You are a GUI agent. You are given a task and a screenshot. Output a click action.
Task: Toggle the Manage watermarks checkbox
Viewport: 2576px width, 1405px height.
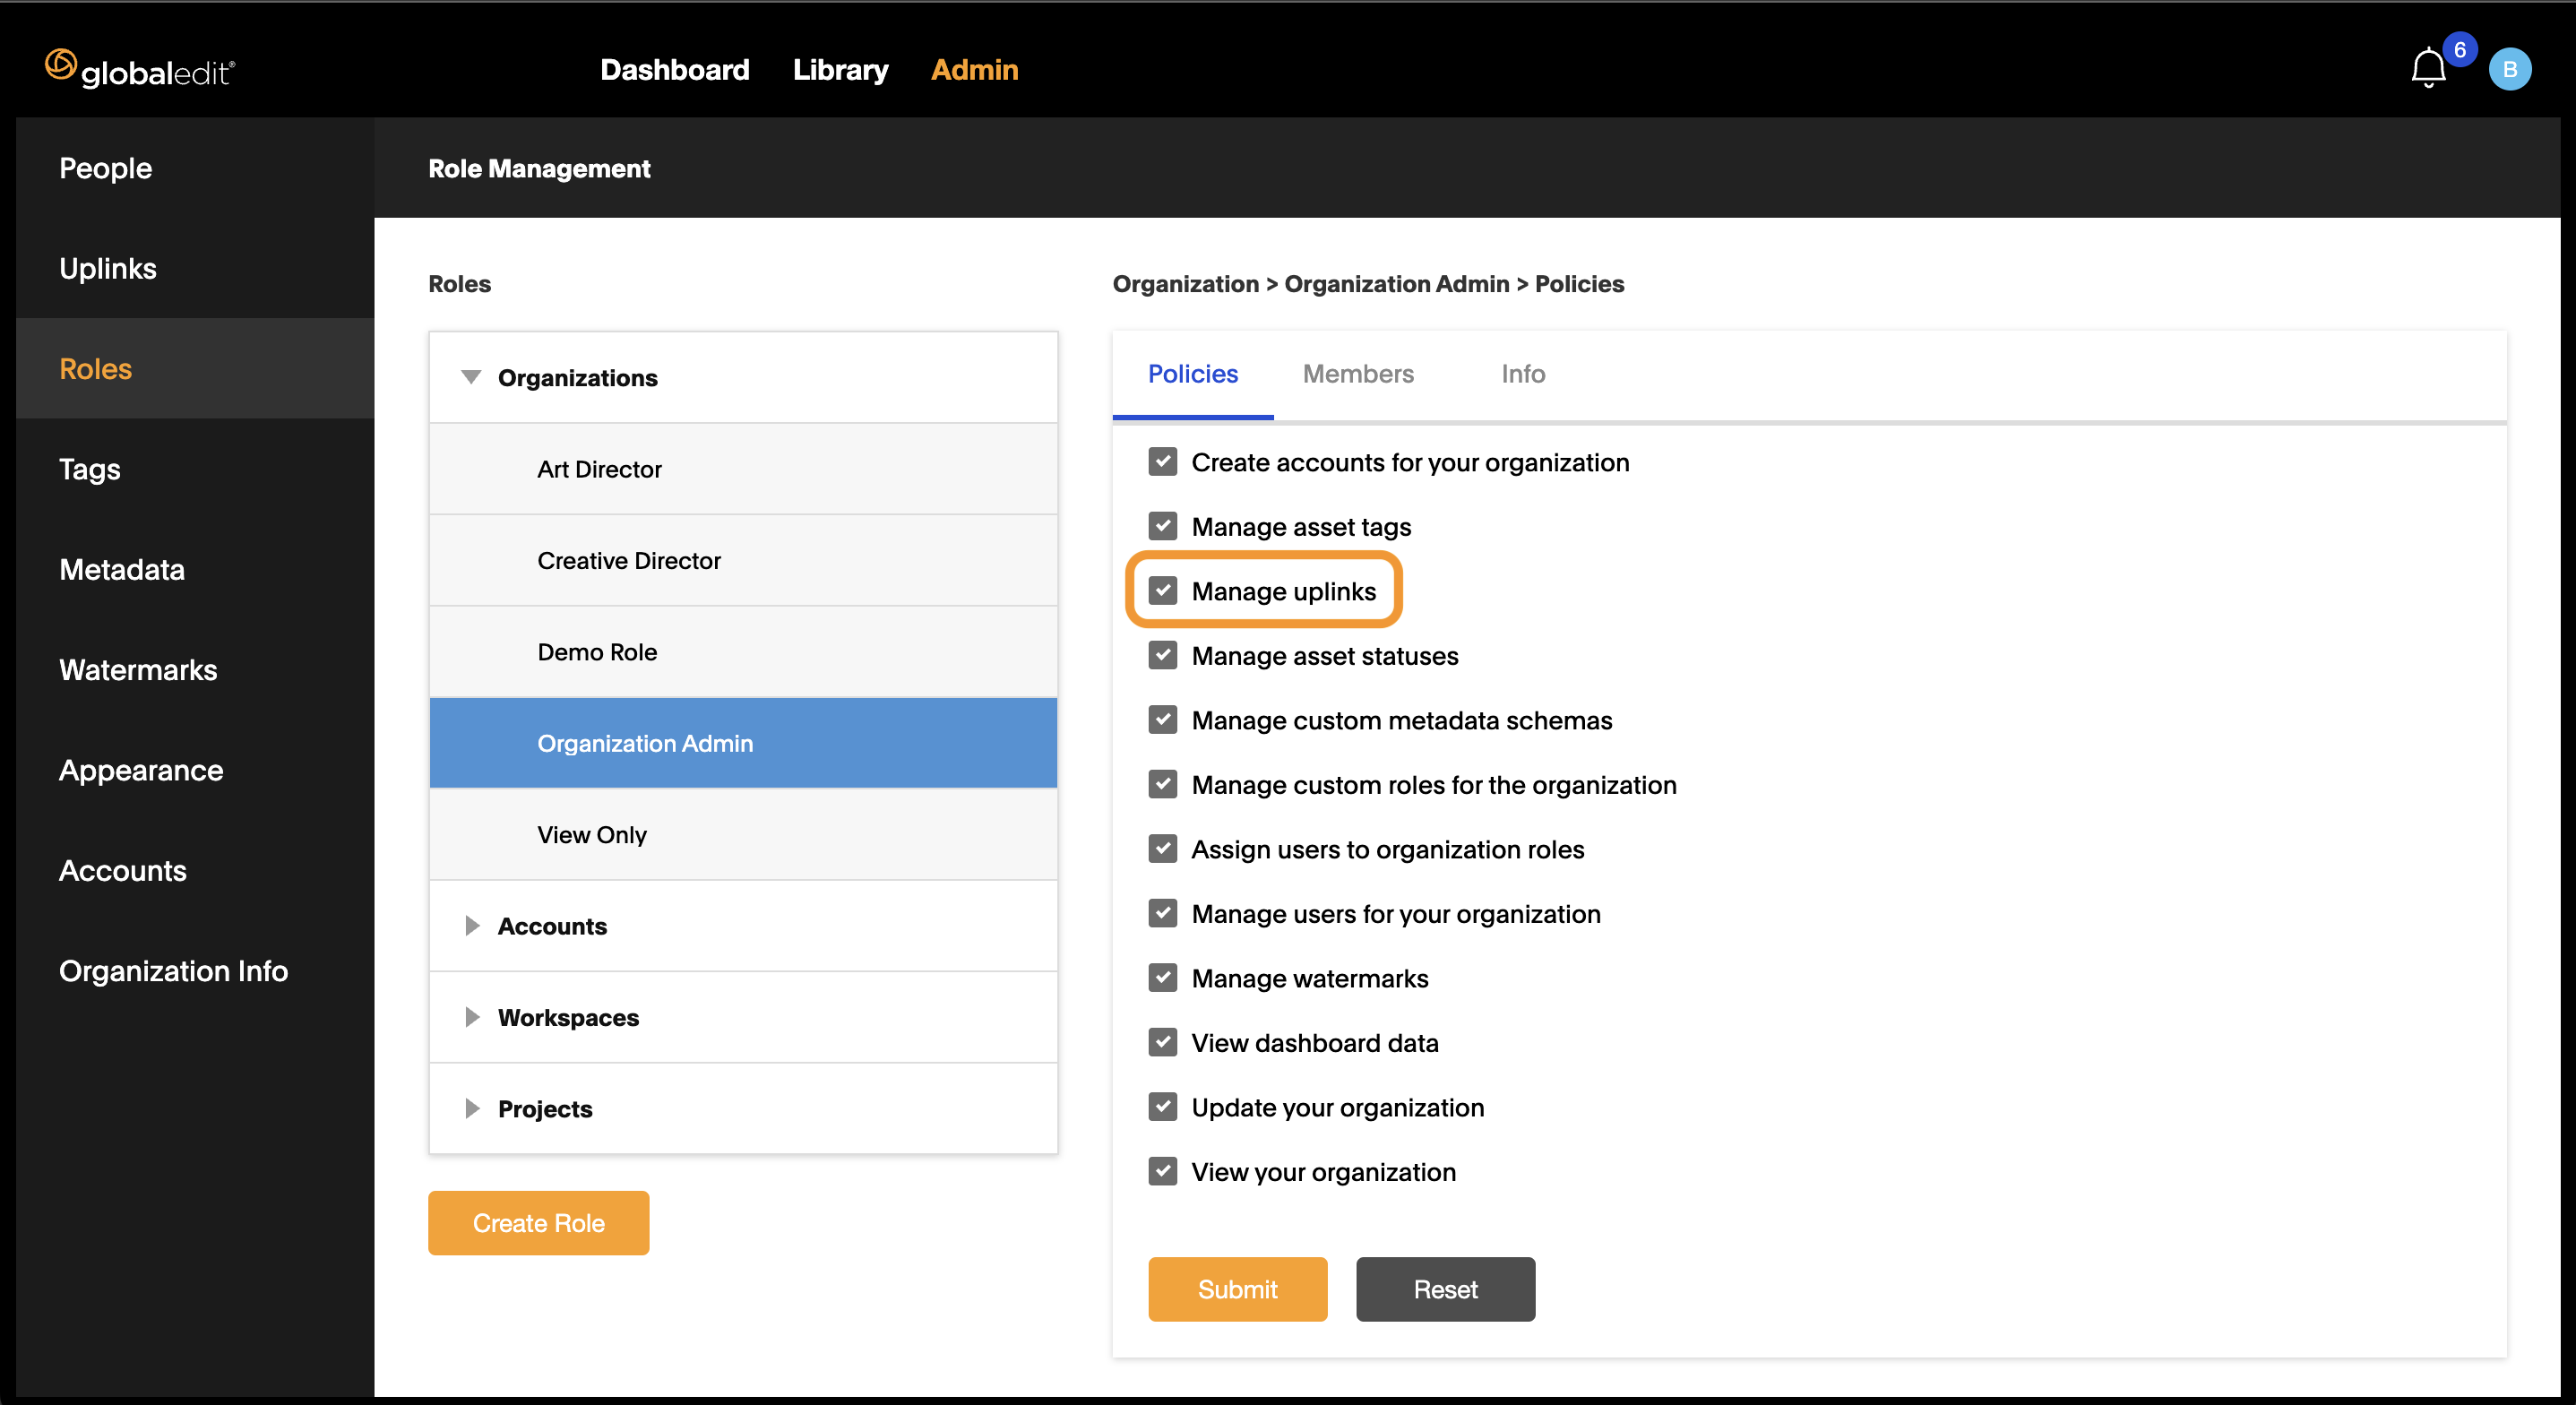pos(1162,978)
